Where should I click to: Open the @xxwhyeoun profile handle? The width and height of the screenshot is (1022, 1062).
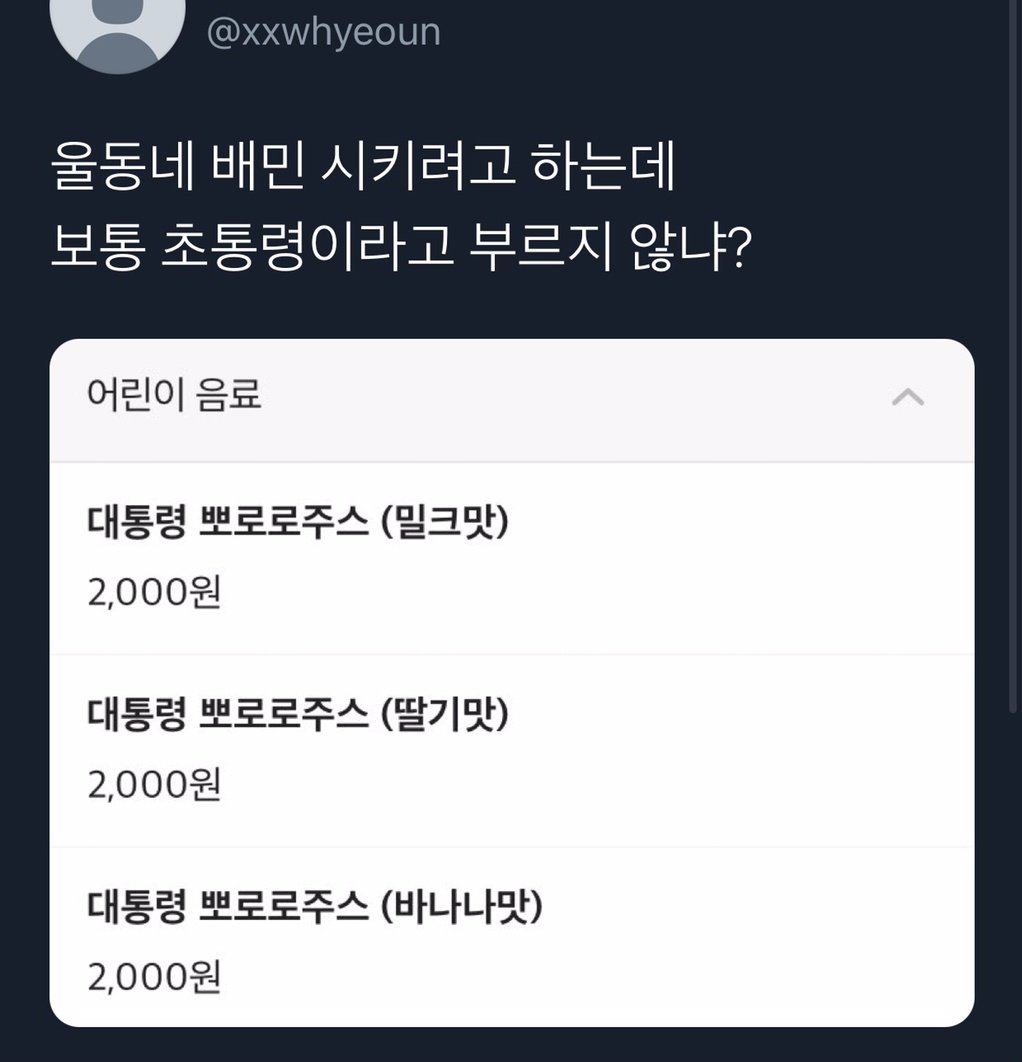pyautogui.click(x=323, y=31)
